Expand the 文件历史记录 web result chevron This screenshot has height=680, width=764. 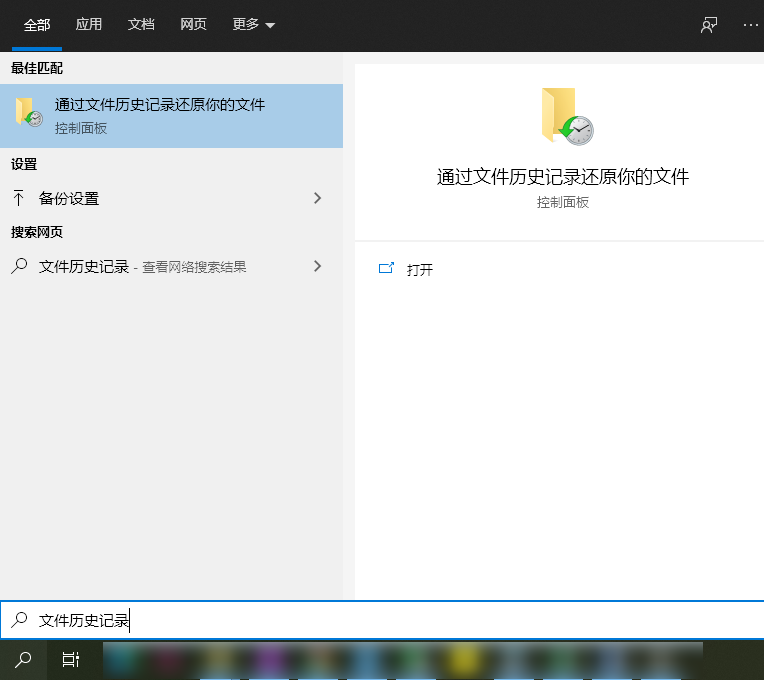(318, 266)
